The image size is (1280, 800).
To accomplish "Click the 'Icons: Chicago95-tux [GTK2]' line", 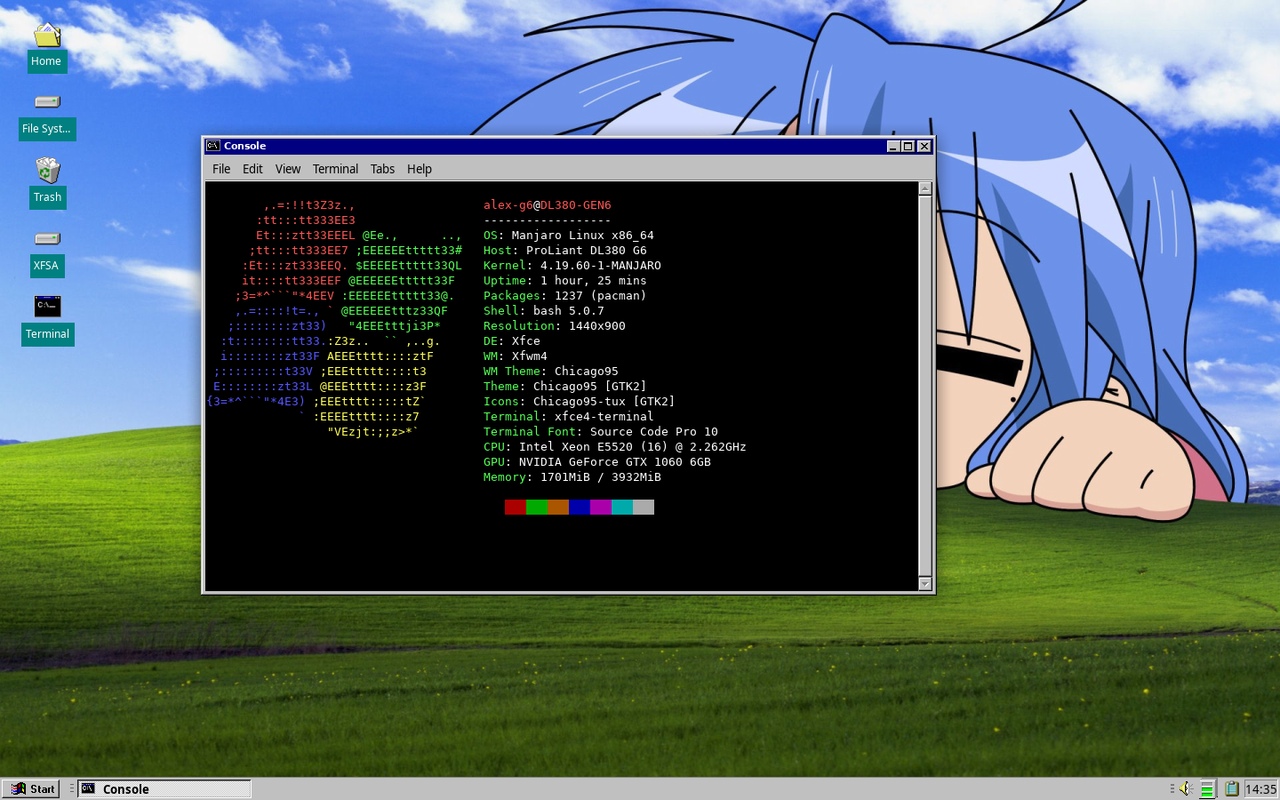I will click(579, 401).
